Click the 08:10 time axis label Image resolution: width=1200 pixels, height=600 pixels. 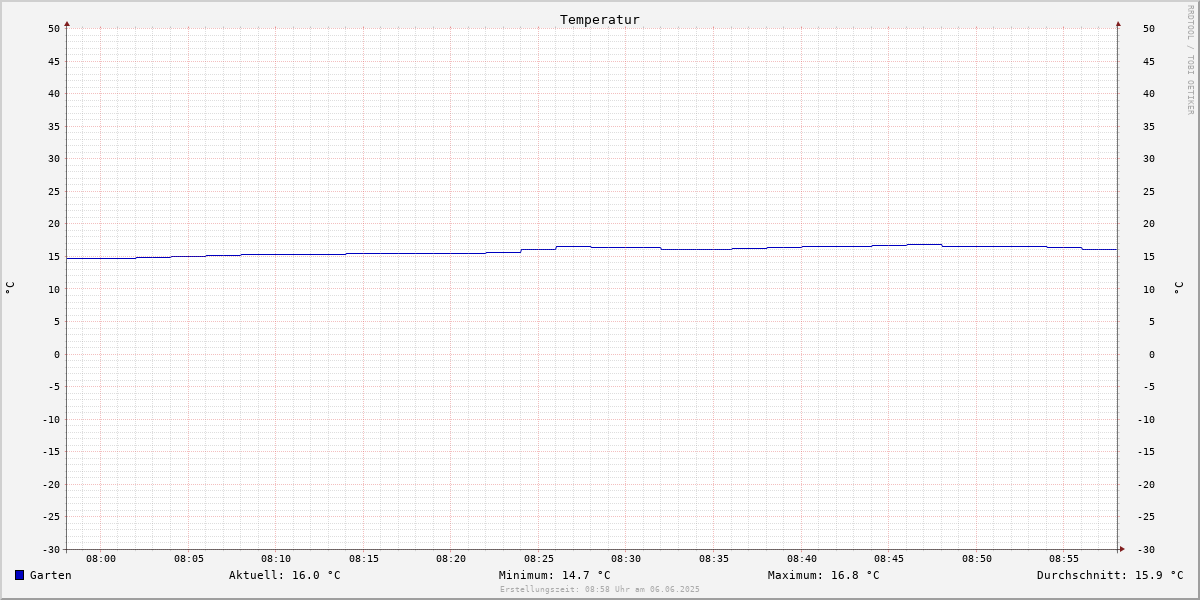coord(276,559)
